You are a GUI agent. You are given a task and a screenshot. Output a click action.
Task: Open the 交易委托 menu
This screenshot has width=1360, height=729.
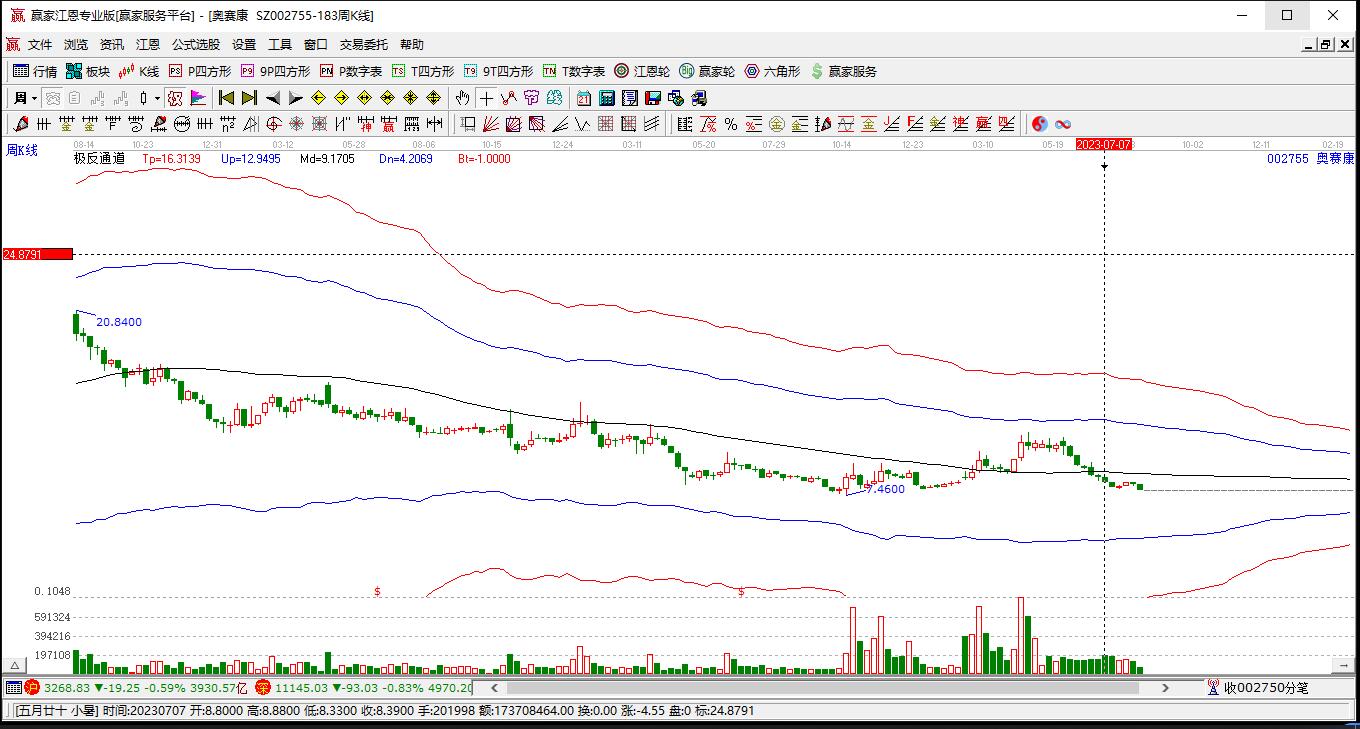(364, 45)
